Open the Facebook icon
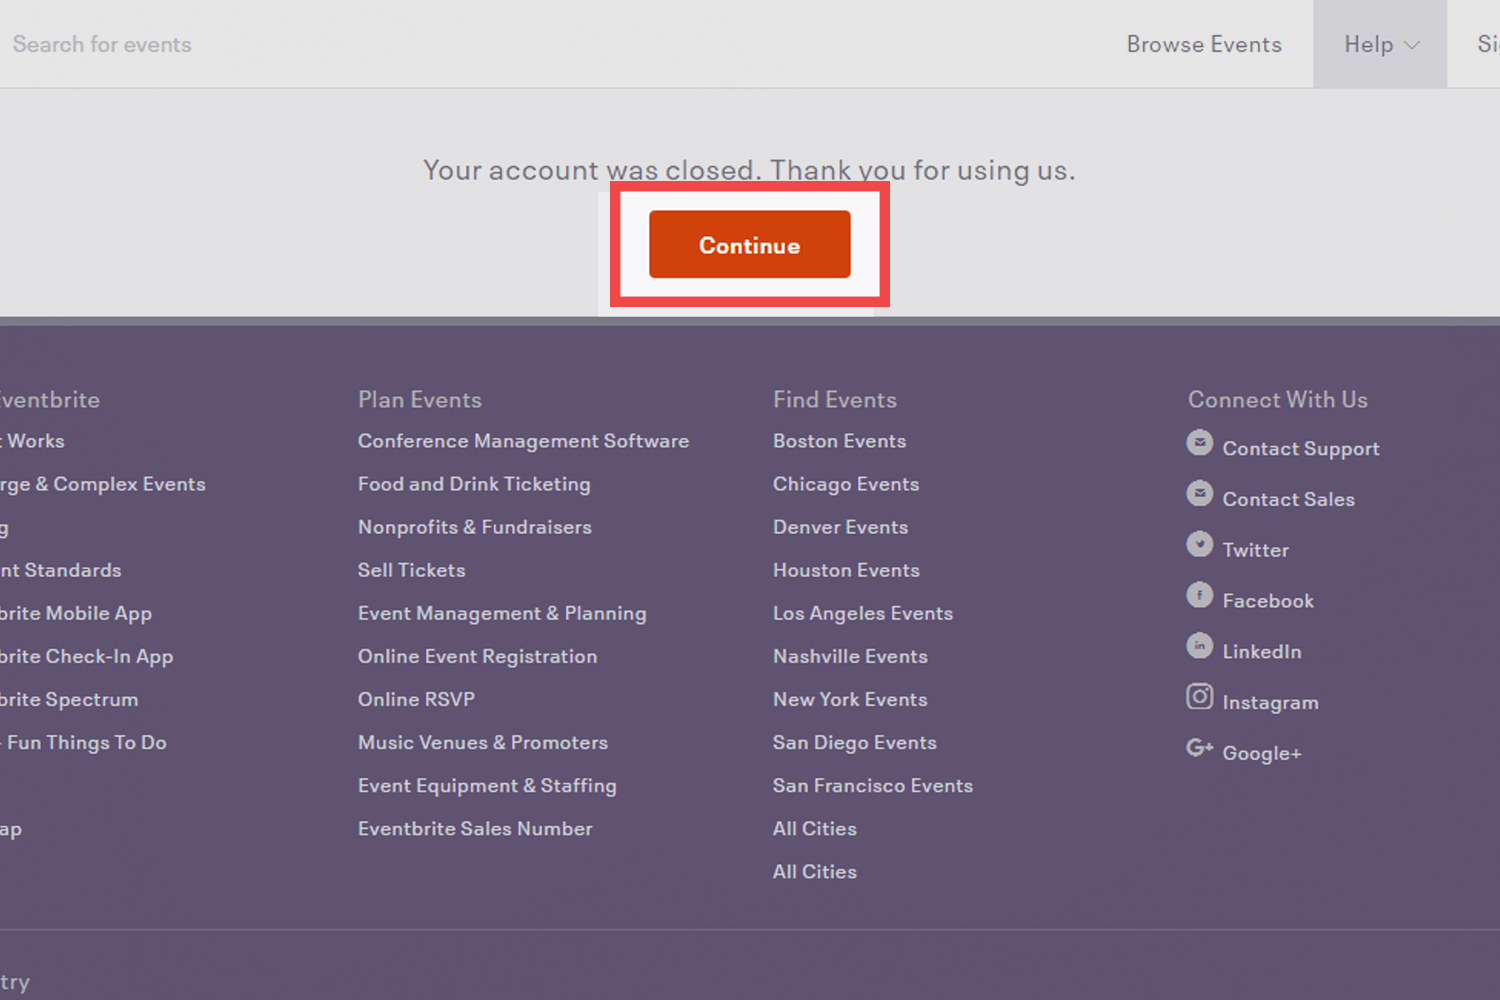1500x1000 pixels. click(x=1199, y=595)
